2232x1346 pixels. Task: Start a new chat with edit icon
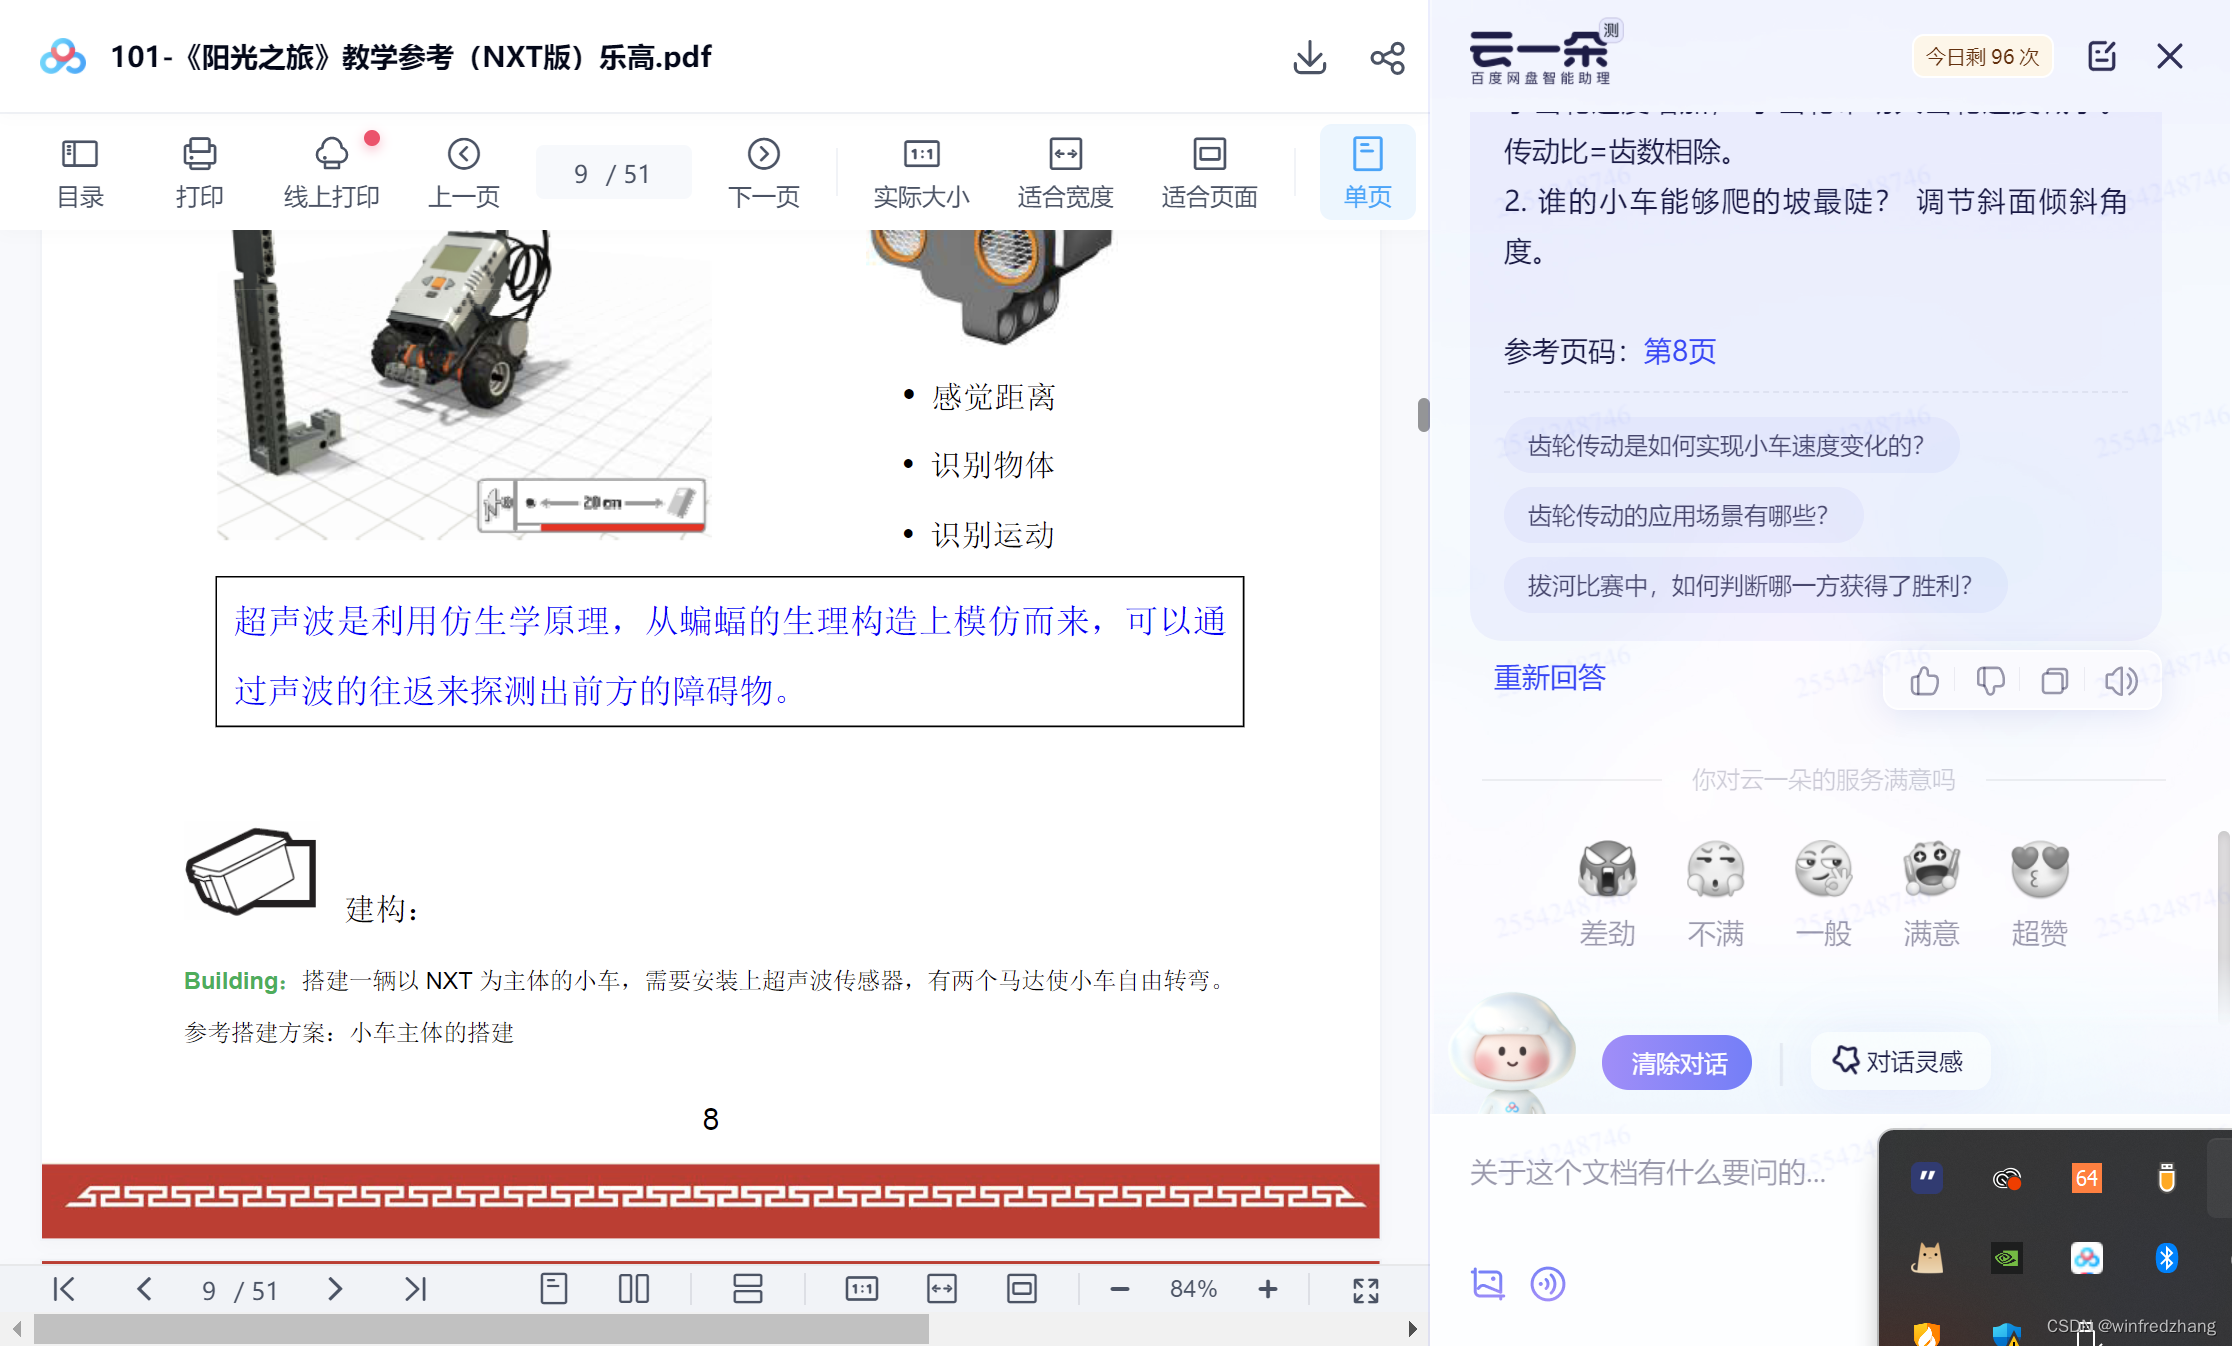coord(2101,56)
